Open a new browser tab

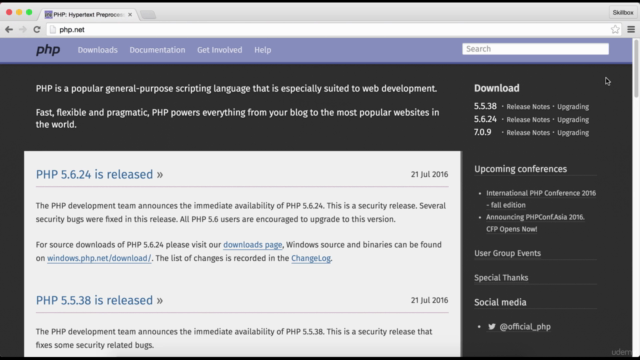(x=148, y=15)
